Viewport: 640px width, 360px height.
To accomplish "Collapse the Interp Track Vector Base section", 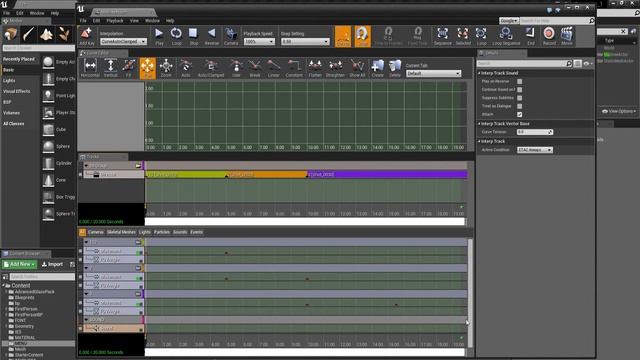I will (479, 124).
